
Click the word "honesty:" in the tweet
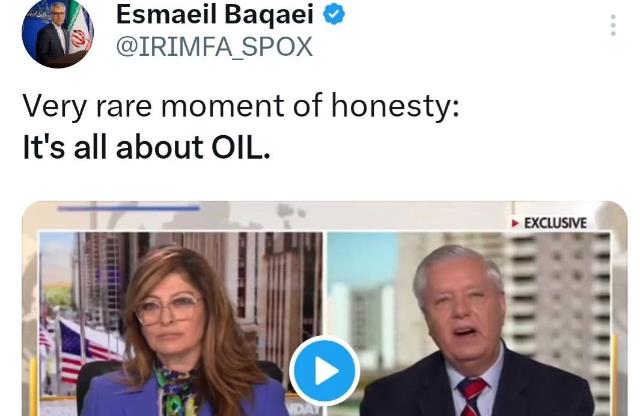click(x=395, y=106)
